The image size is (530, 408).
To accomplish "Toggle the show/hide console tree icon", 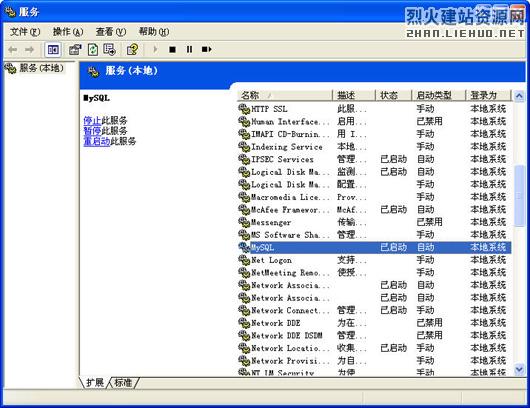I will pyautogui.click(x=53, y=50).
